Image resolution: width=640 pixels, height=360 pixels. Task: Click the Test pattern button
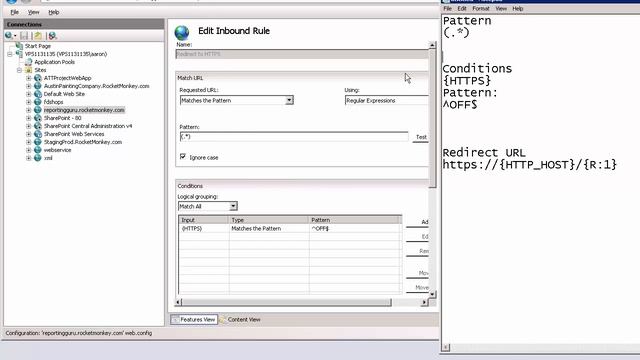421,137
